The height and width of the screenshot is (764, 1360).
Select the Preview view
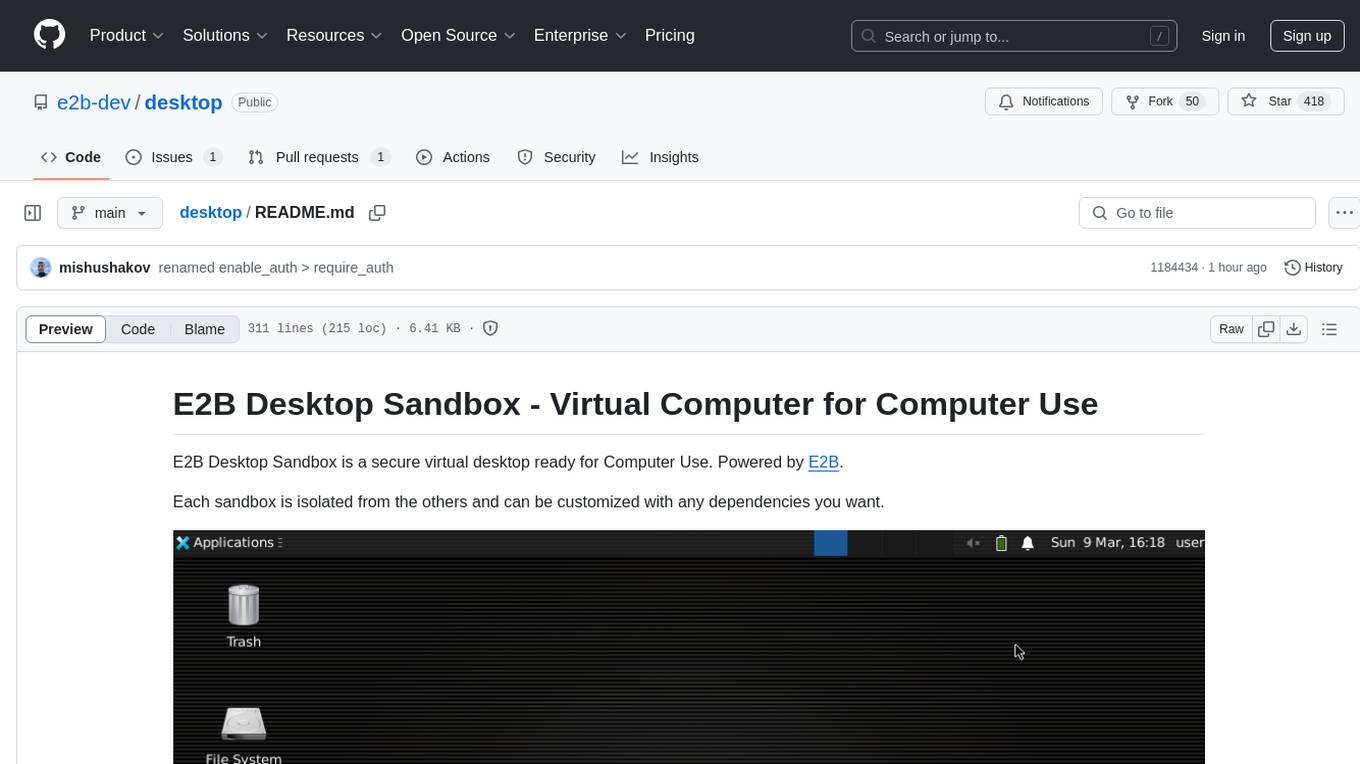point(66,329)
